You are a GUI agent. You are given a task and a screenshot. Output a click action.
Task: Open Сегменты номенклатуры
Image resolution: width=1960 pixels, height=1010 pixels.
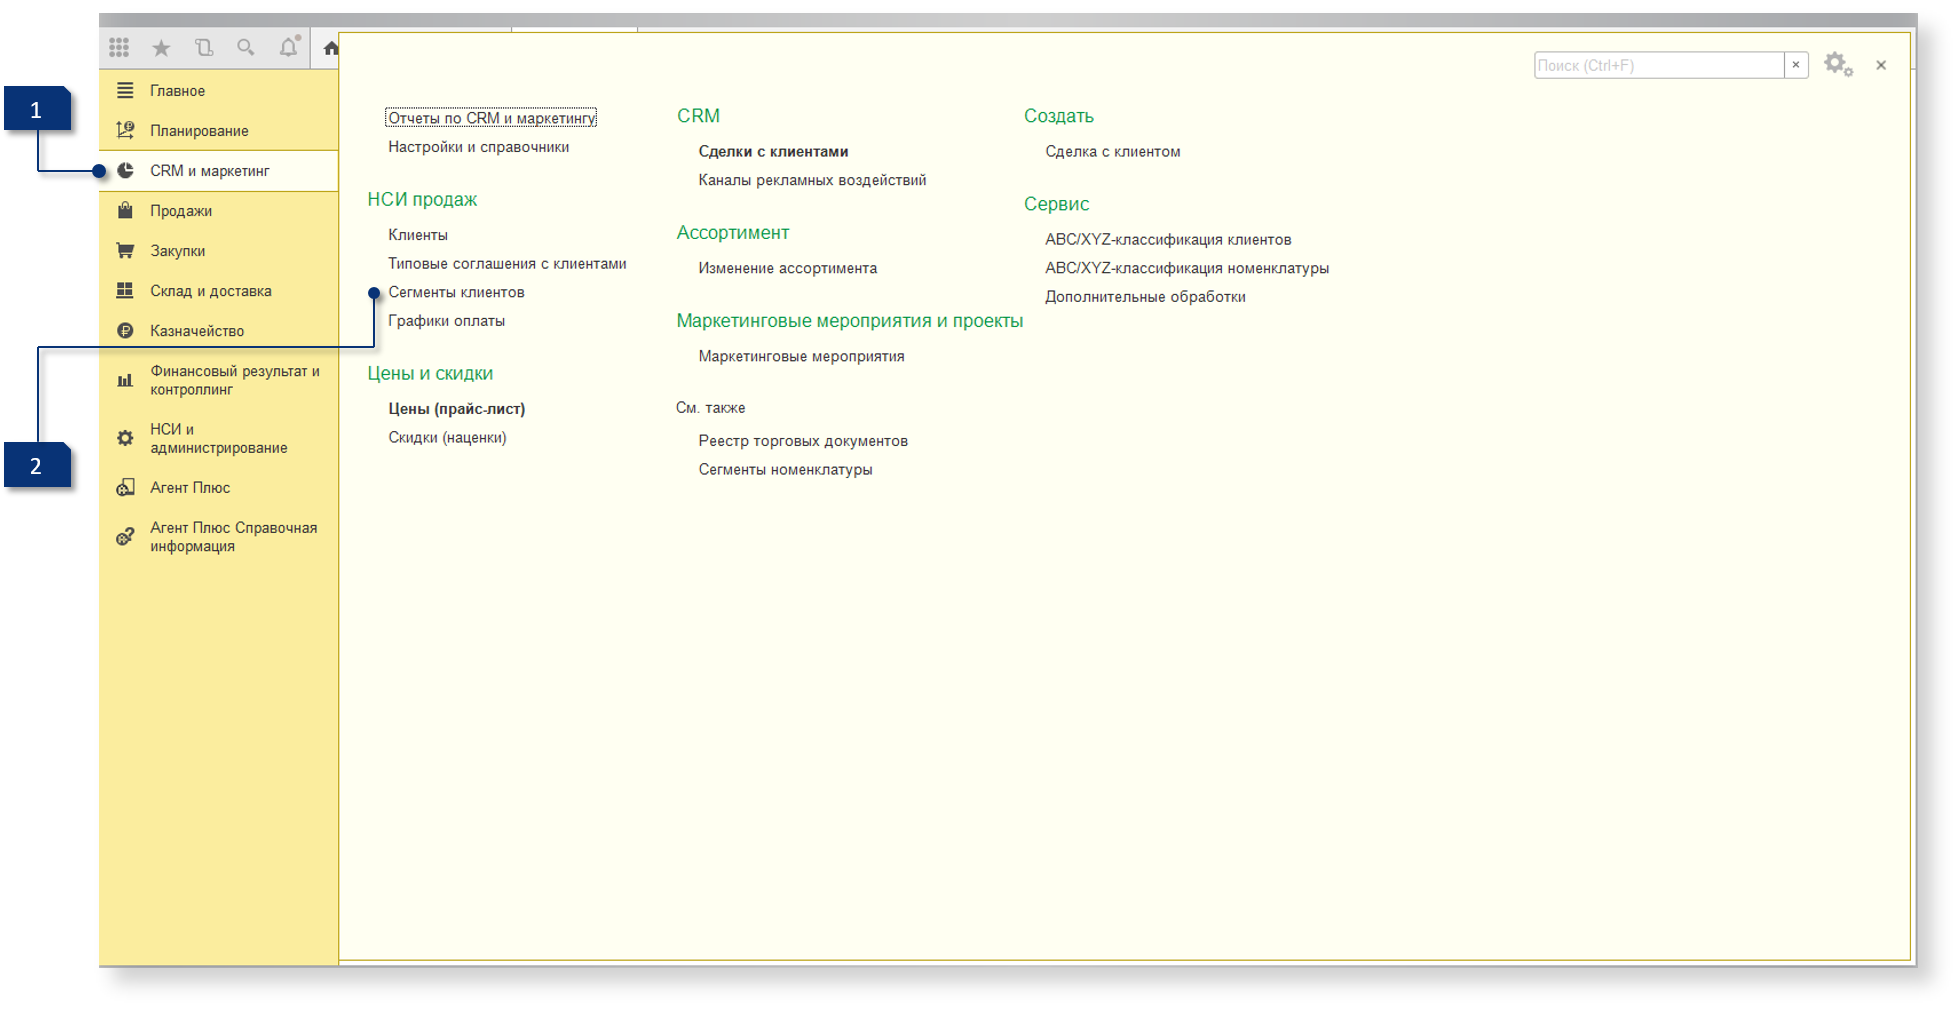point(785,470)
